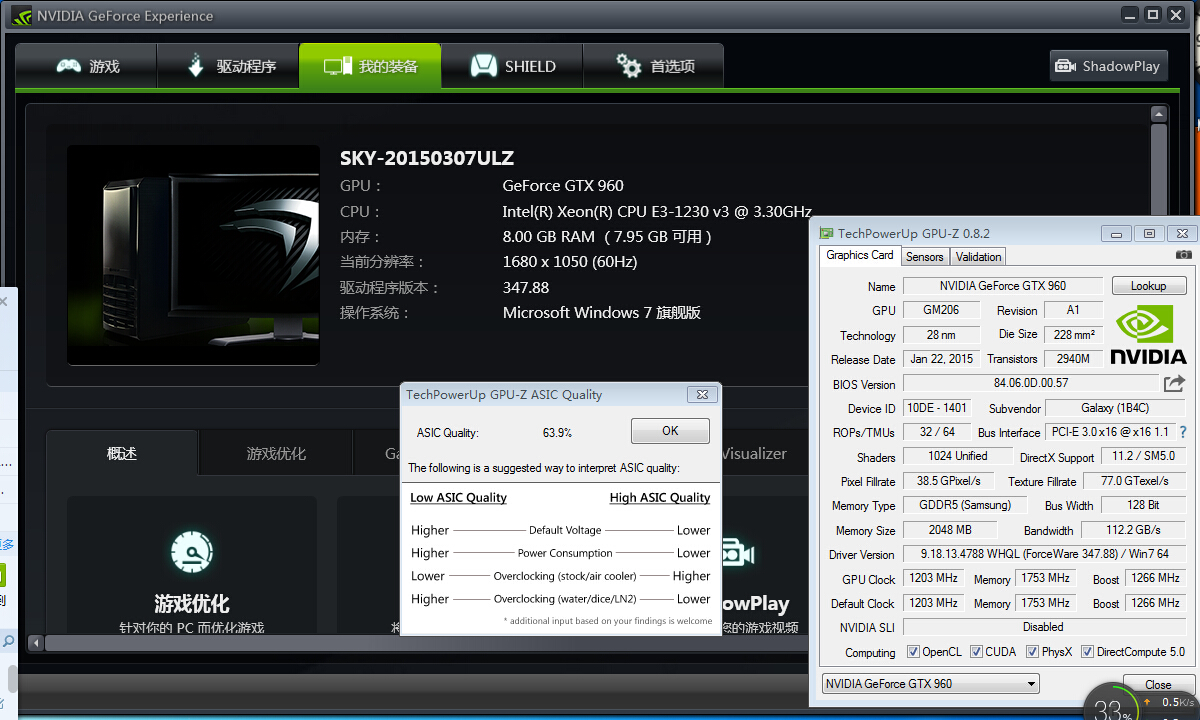Click OK in the ASIC Quality dialog
The image size is (1200, 720).
[x=670, y=431]
